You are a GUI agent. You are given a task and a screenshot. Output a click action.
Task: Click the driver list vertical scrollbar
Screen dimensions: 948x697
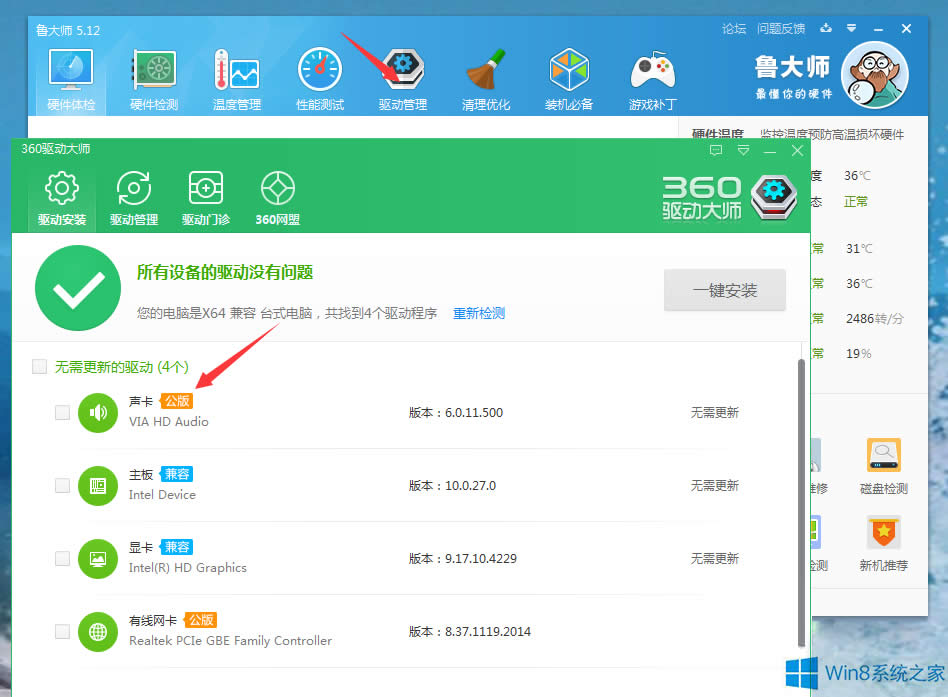point(801,503)
